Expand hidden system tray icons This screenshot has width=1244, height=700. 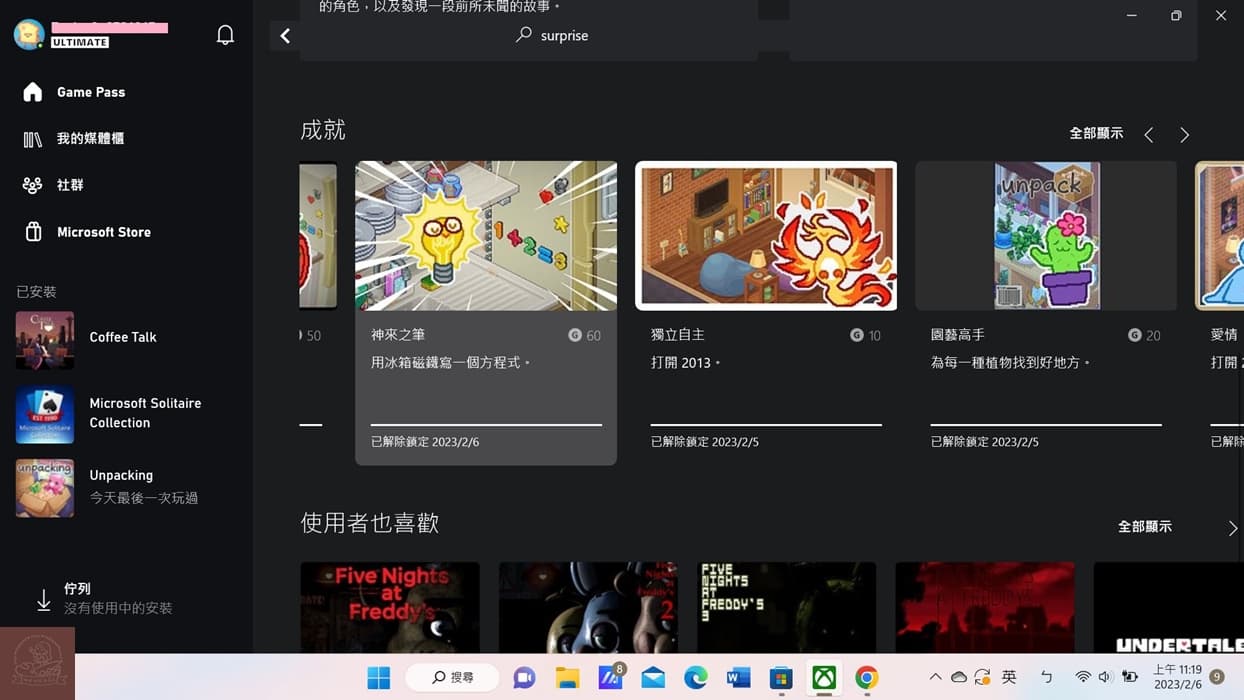point(935,677)
